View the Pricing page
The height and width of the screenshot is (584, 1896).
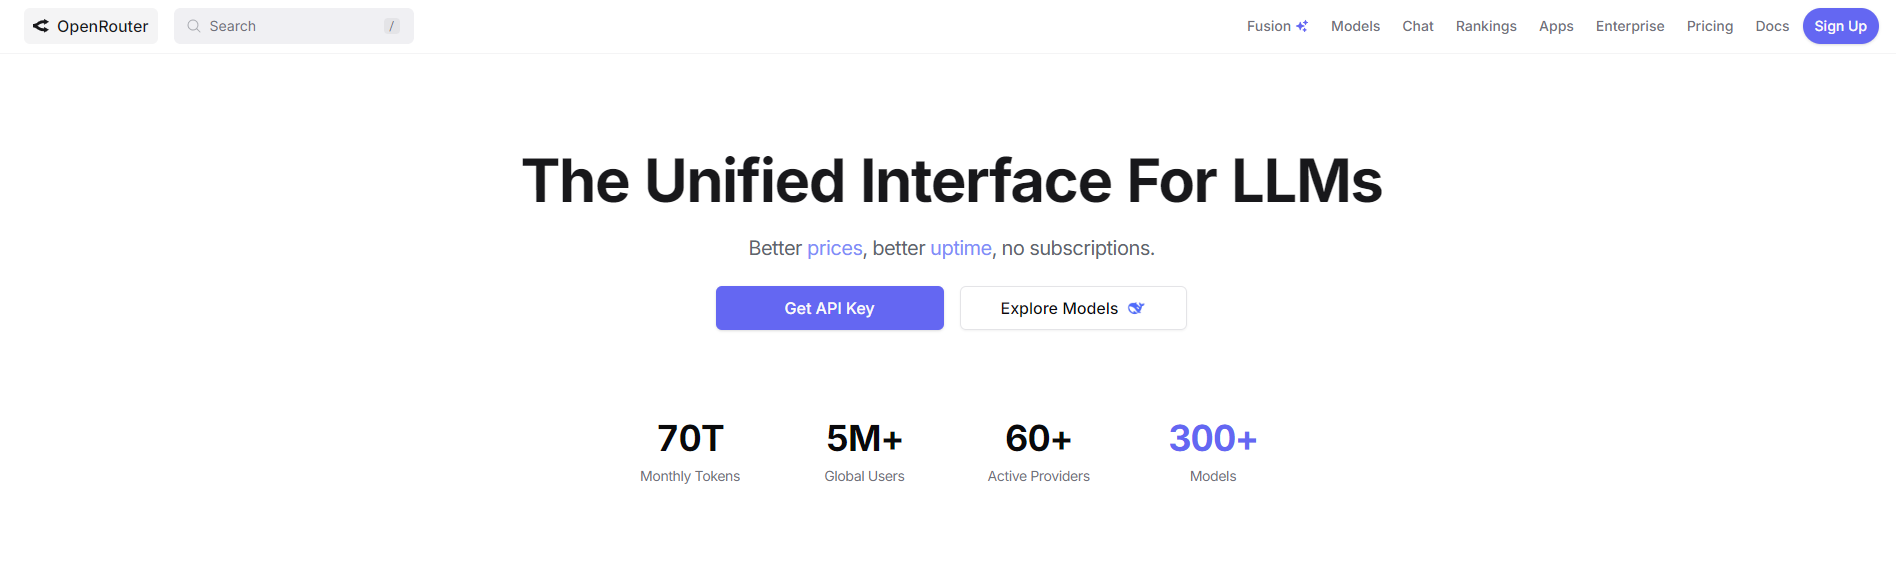coord(1710,26)
